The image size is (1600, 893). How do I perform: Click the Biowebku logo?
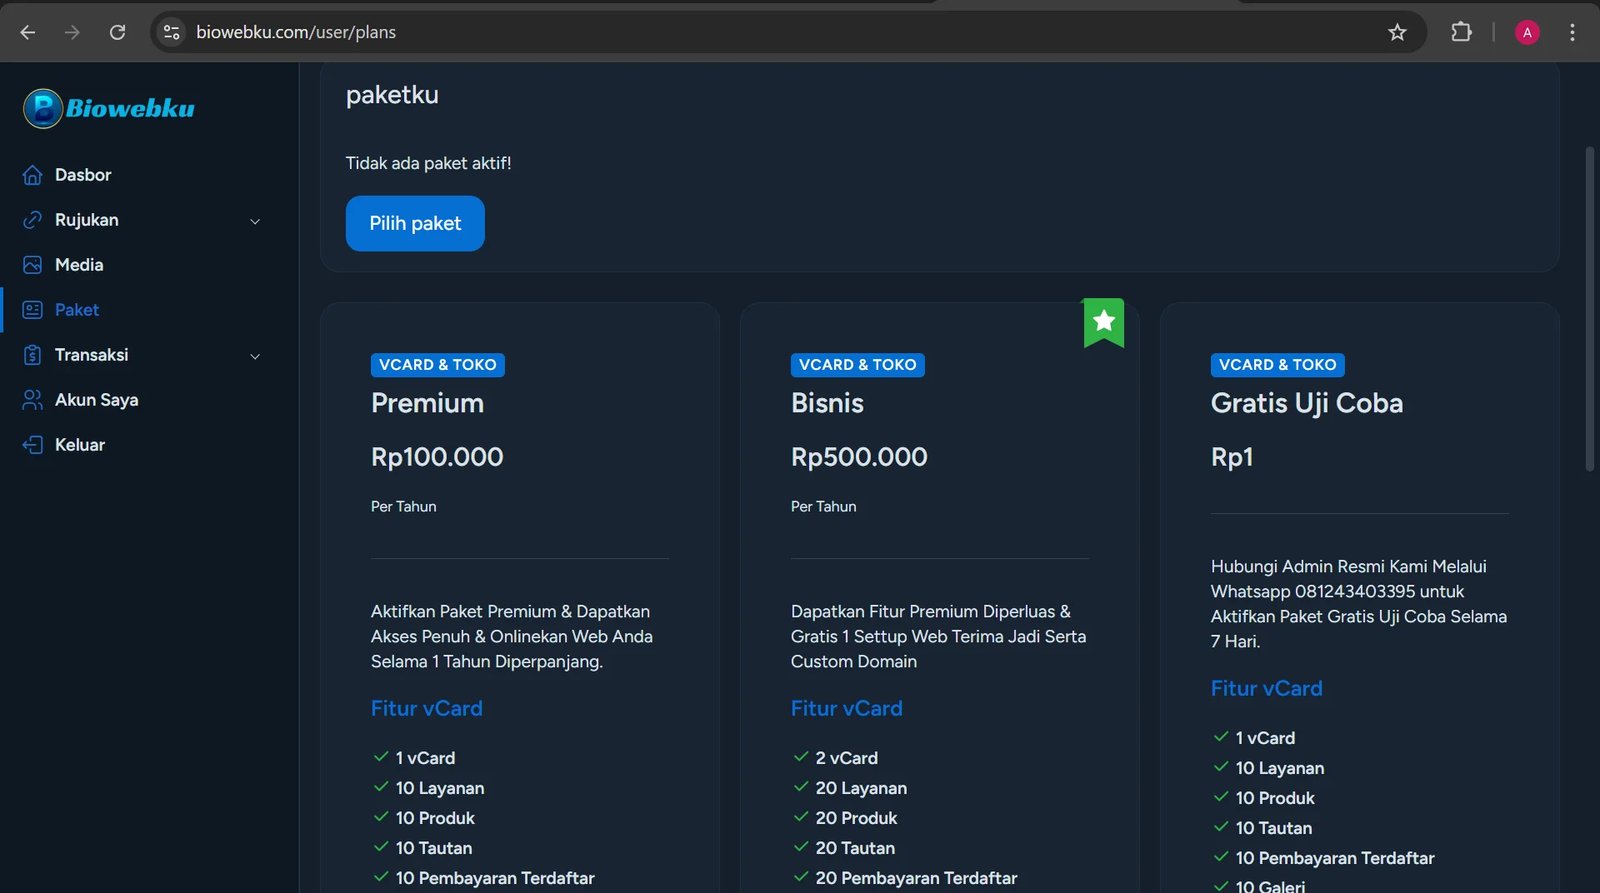[x=109, y=108]
